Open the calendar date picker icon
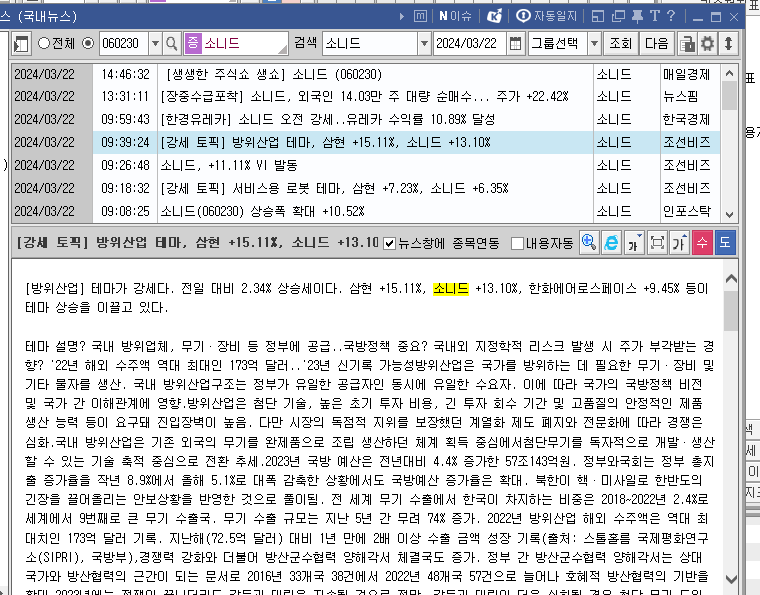The height and width of the screenshot is (595, 760). (x=516, y=44)
